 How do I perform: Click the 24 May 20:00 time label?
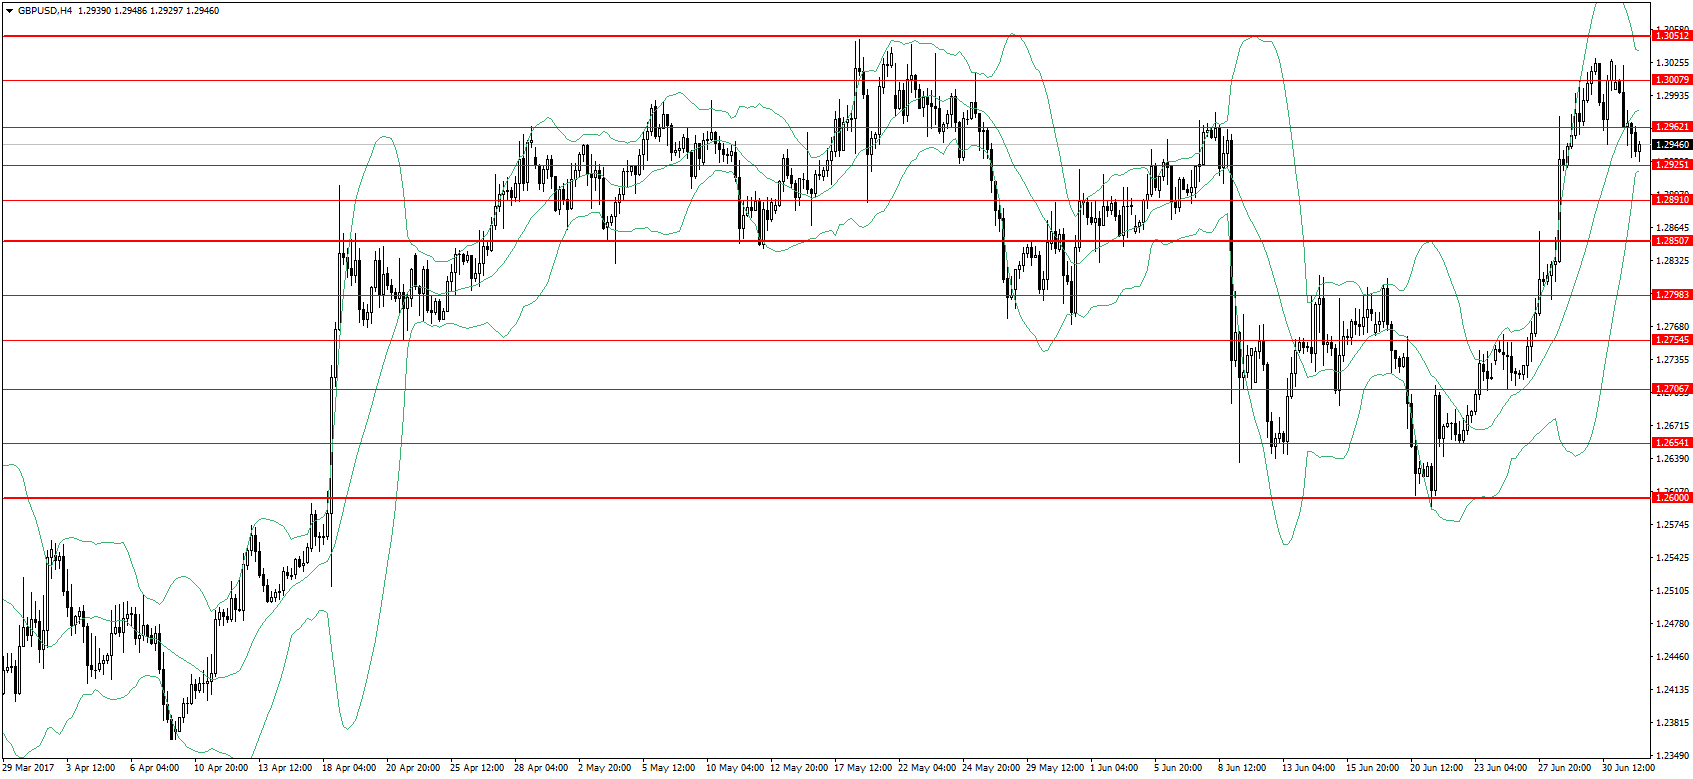pyautogui.click(x=991, y=769)
